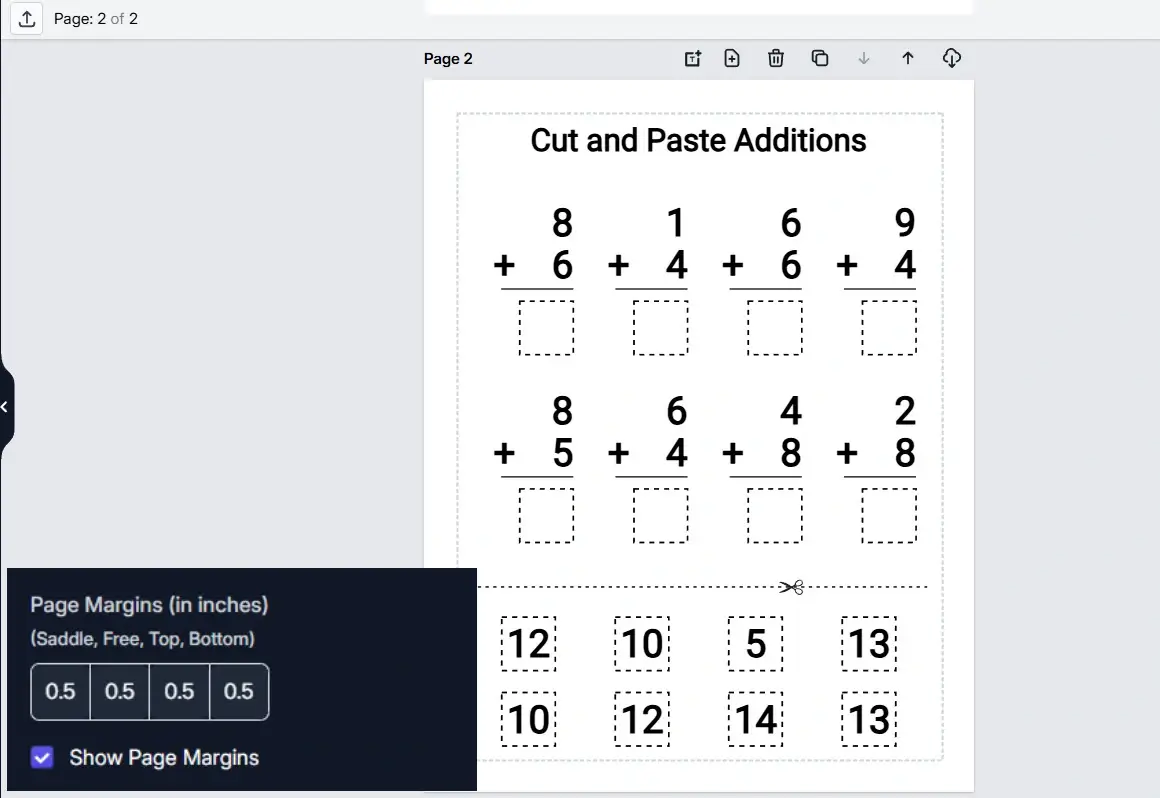This screenshot has width=1160, height=798.
Task: Move Page 2 up with the up arrow
Action: 908,58
